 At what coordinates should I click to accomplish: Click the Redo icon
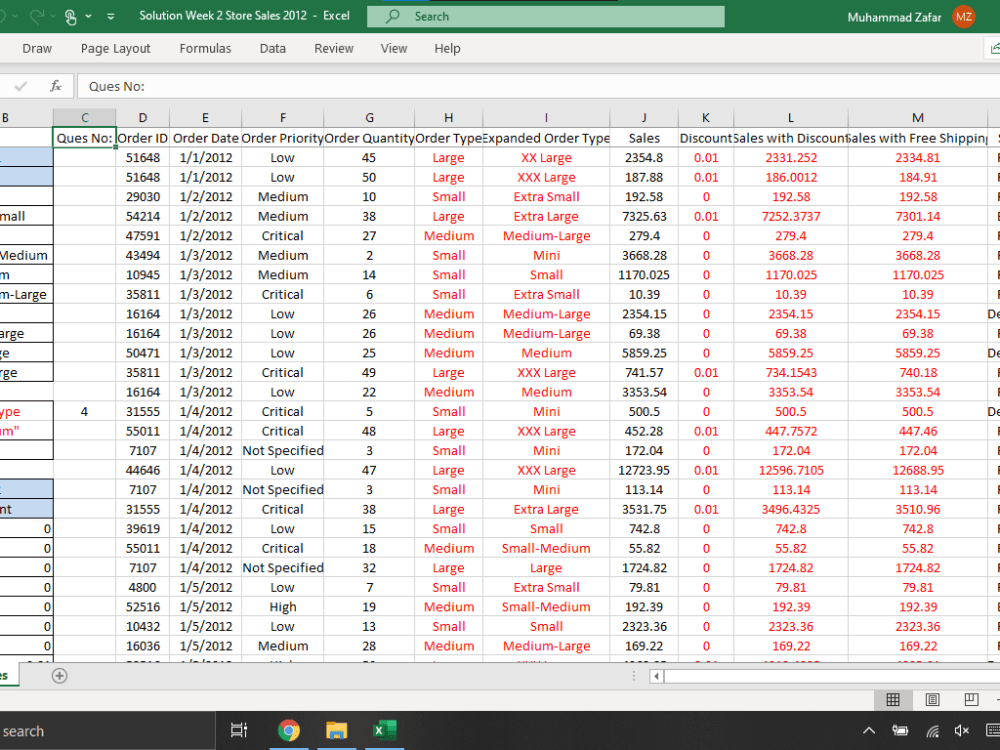tap(37, 16)
